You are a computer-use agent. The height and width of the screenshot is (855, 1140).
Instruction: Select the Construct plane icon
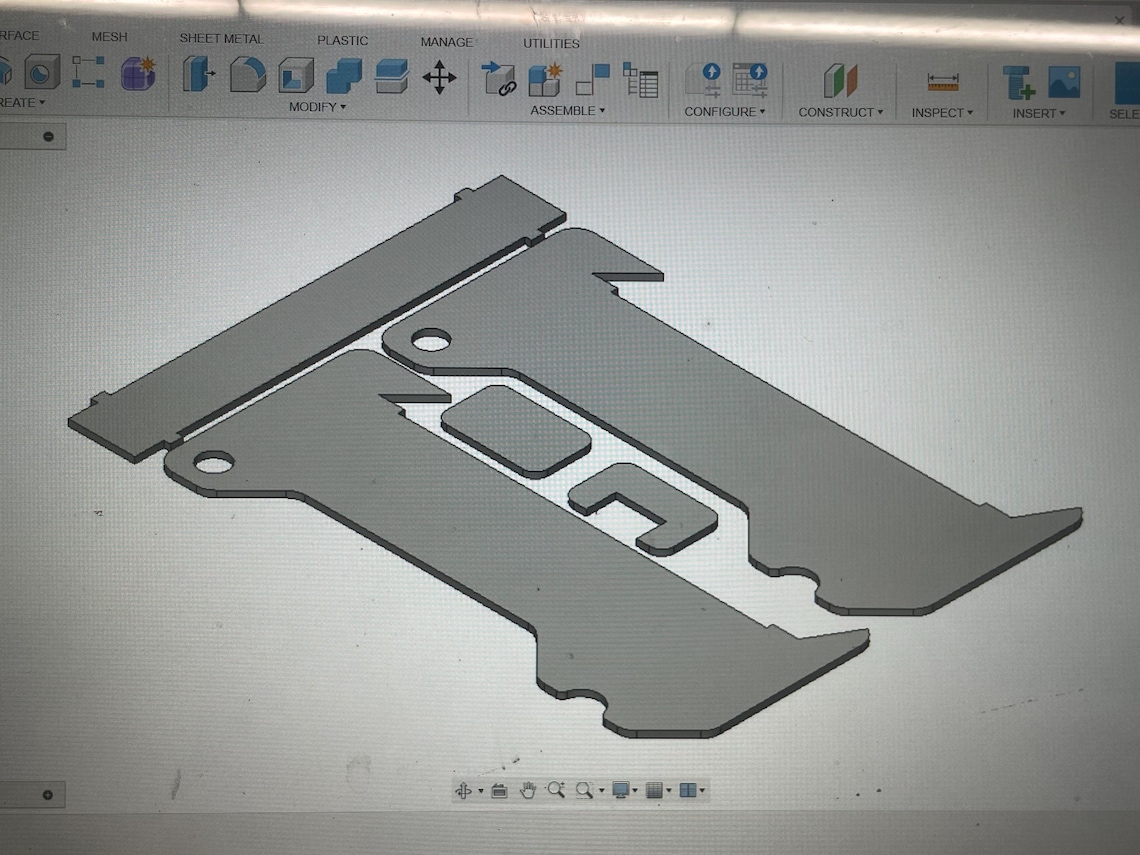(x=840, y=81)
